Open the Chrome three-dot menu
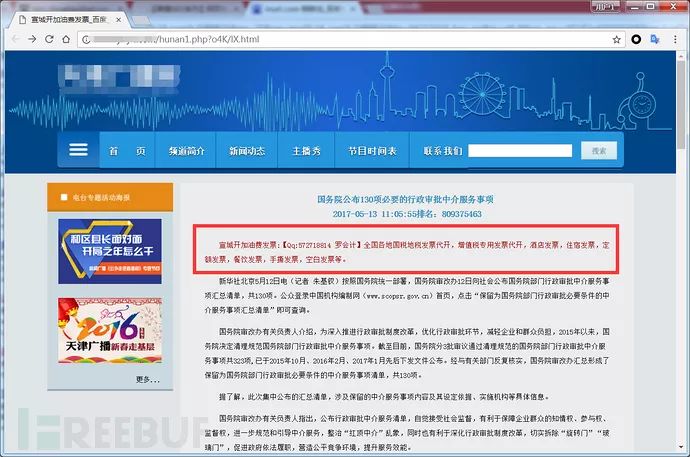 (x=675, y=39)
